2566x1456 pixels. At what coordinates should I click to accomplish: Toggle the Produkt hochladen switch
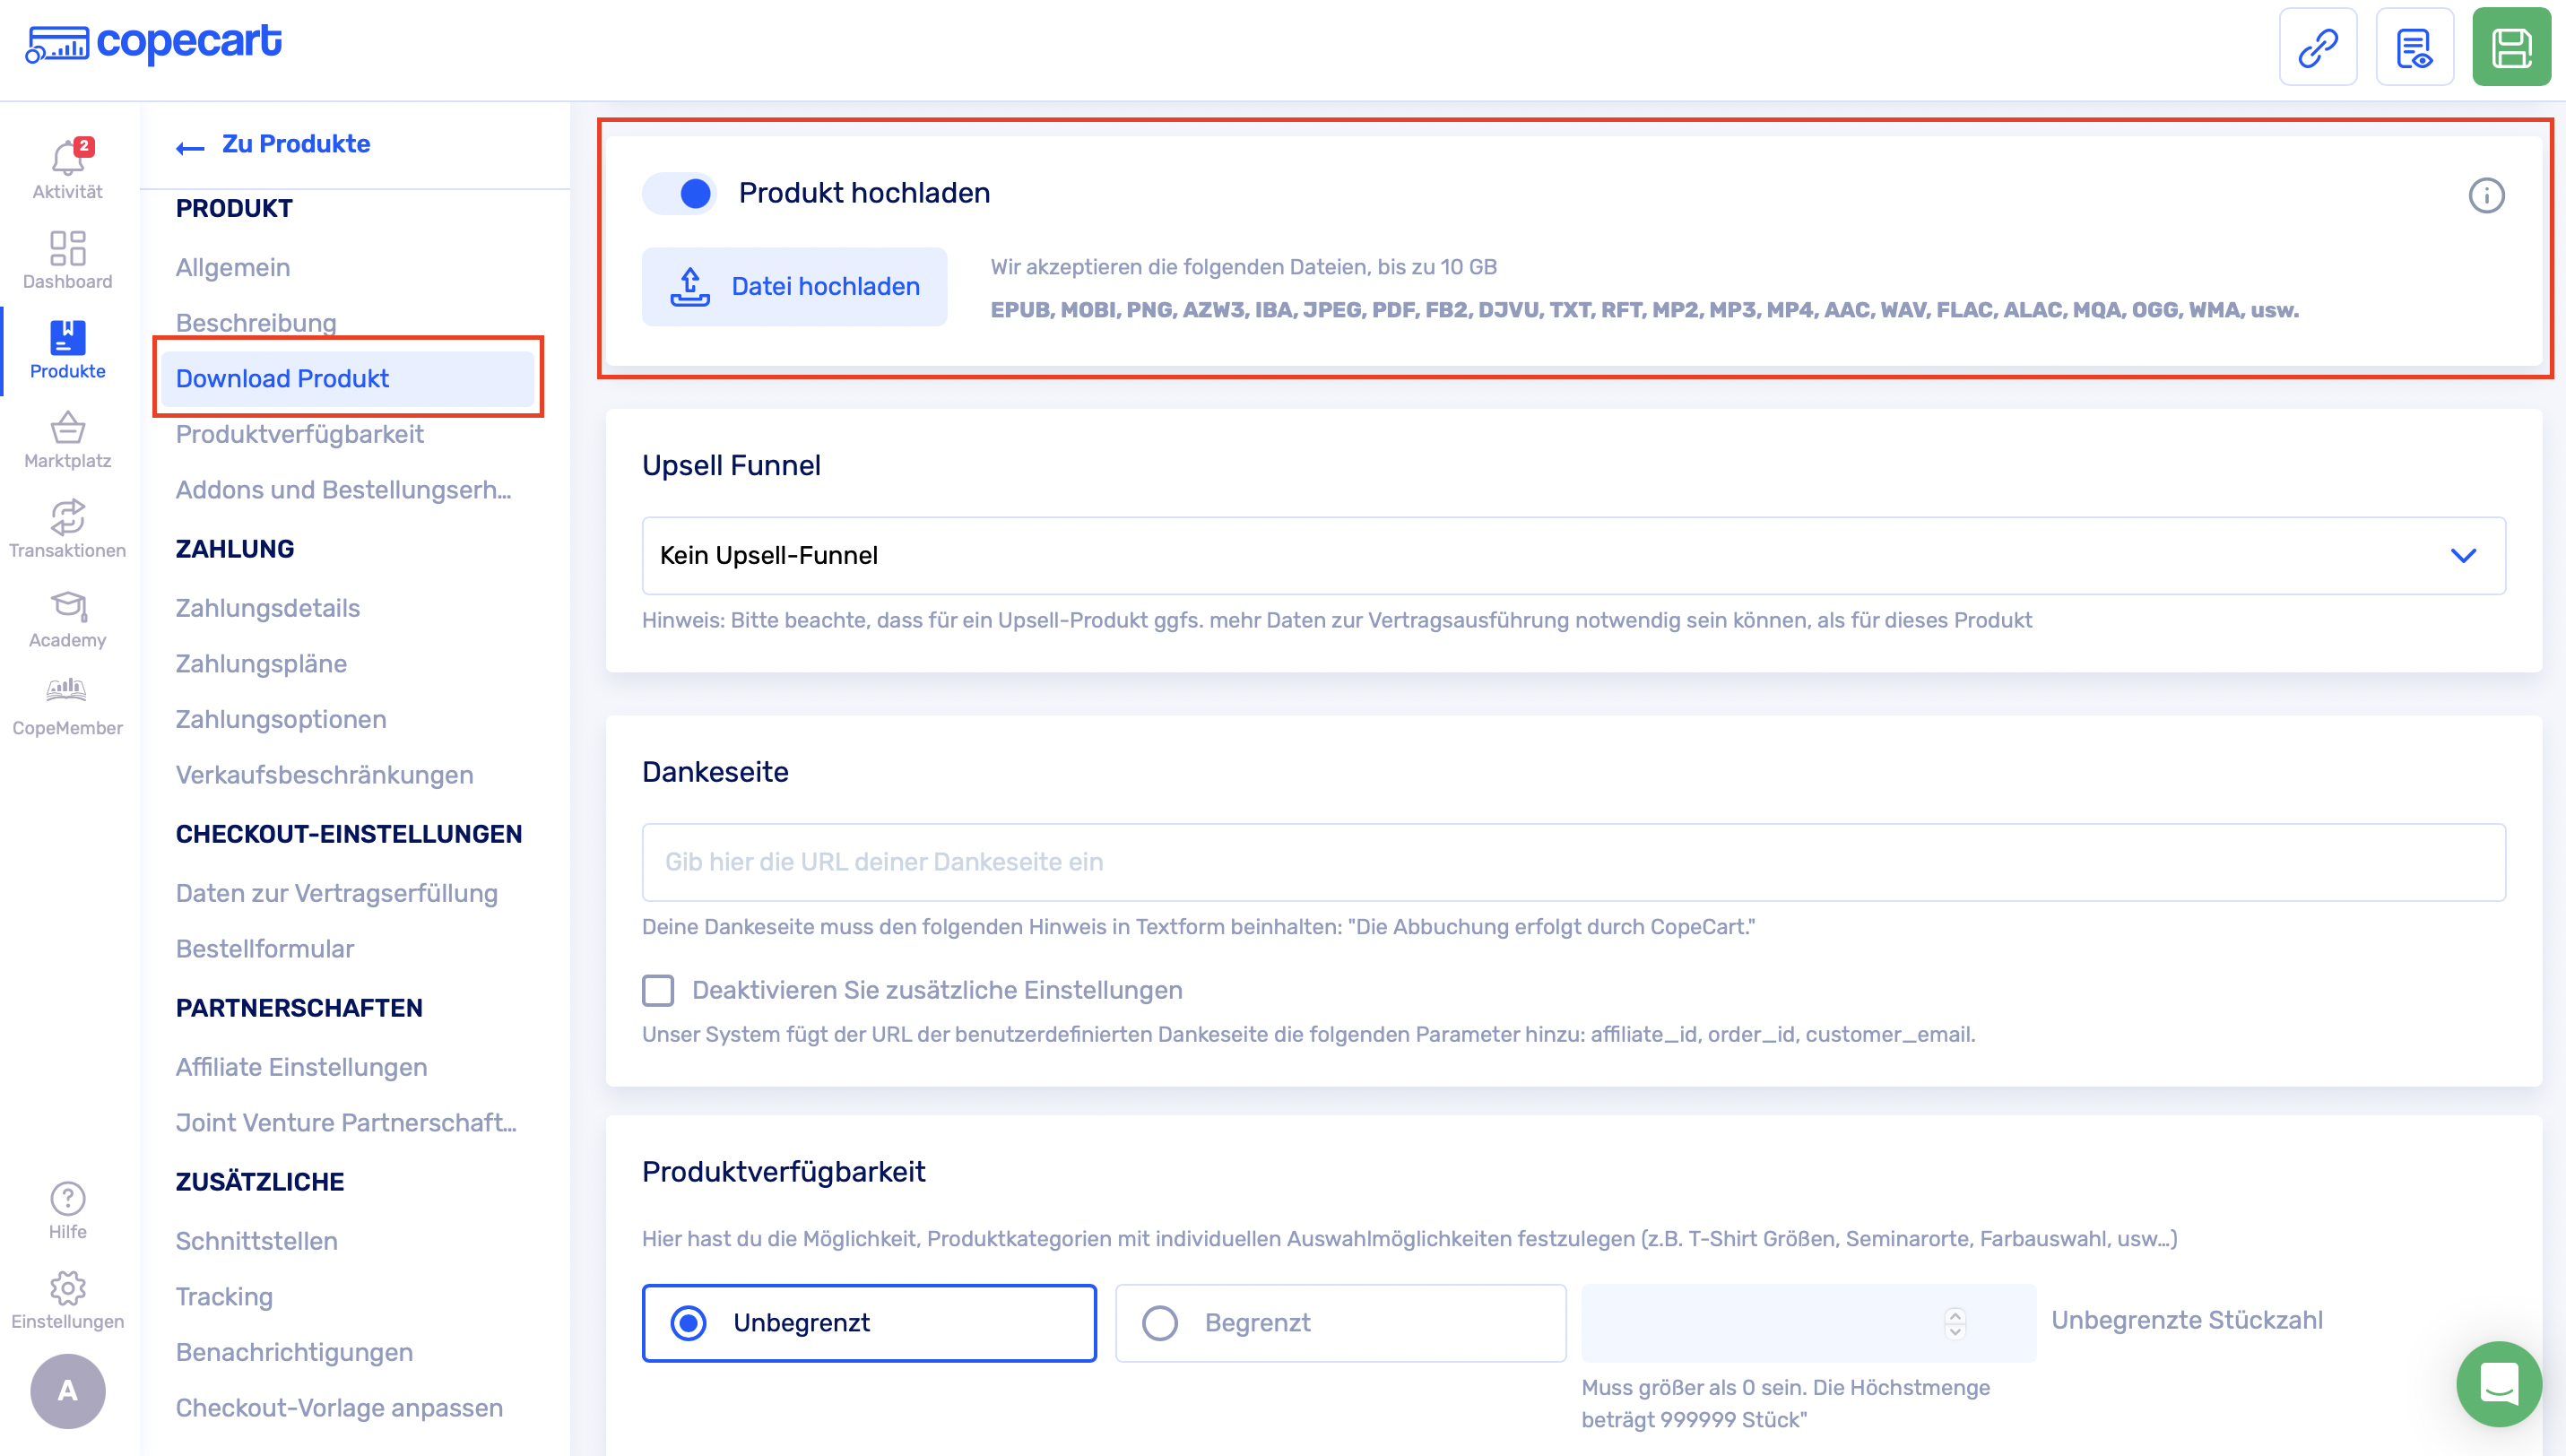pyautogui.click(x=680, y=193)
